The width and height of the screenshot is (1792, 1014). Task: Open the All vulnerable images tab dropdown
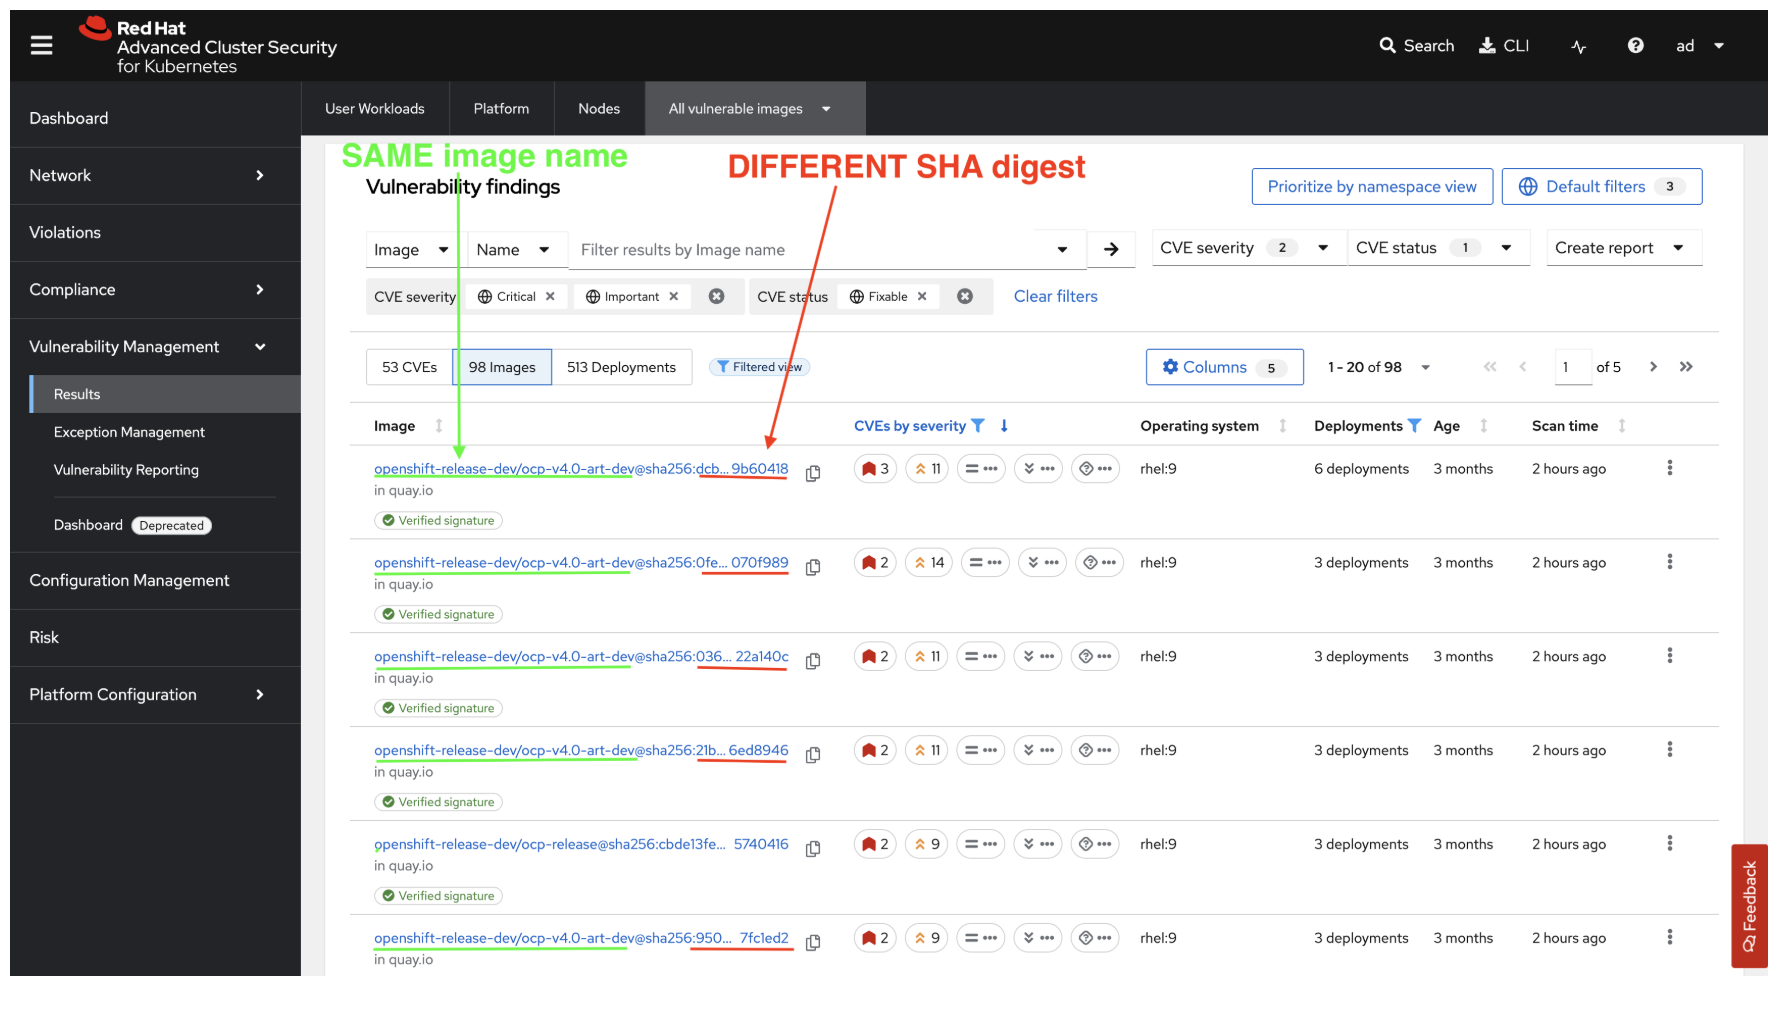(x=755, y=109)
